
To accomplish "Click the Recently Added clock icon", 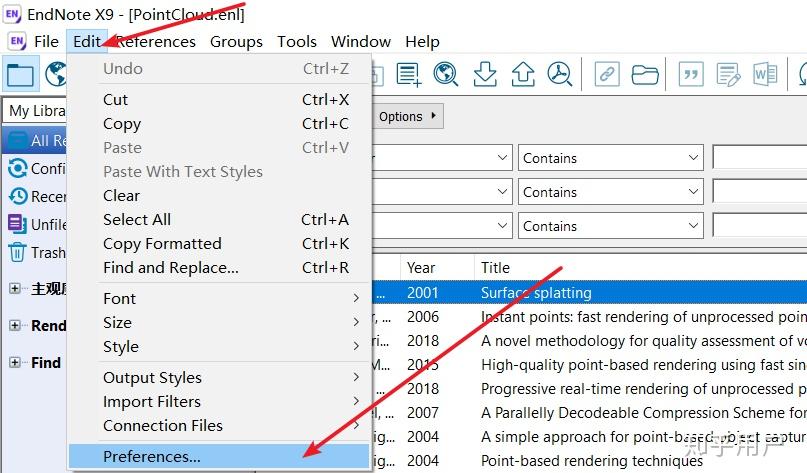I will (18, 196).
